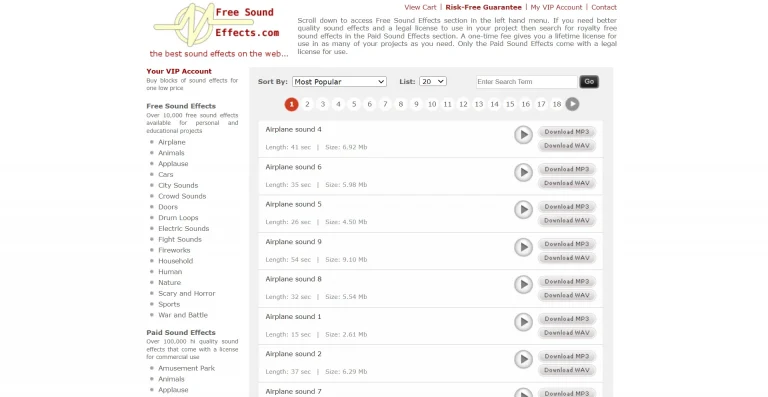This screenshot has height=397, width=768.
Task: Open City Sounds category
Action: (178, 186)
